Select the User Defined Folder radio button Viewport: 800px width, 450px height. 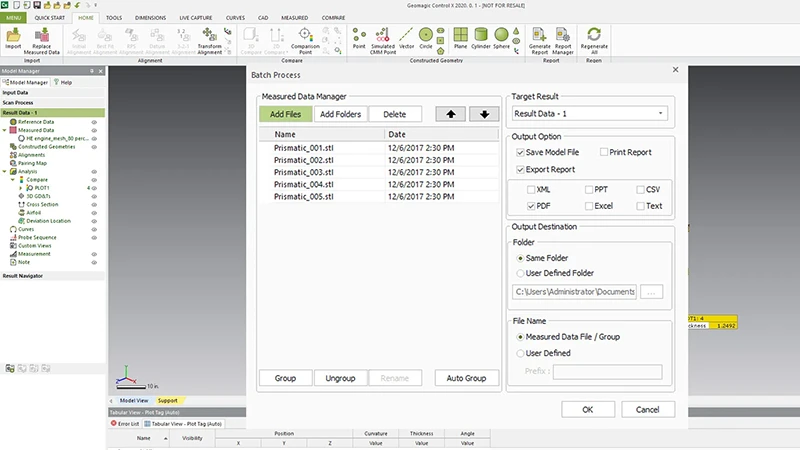(520, 273)
